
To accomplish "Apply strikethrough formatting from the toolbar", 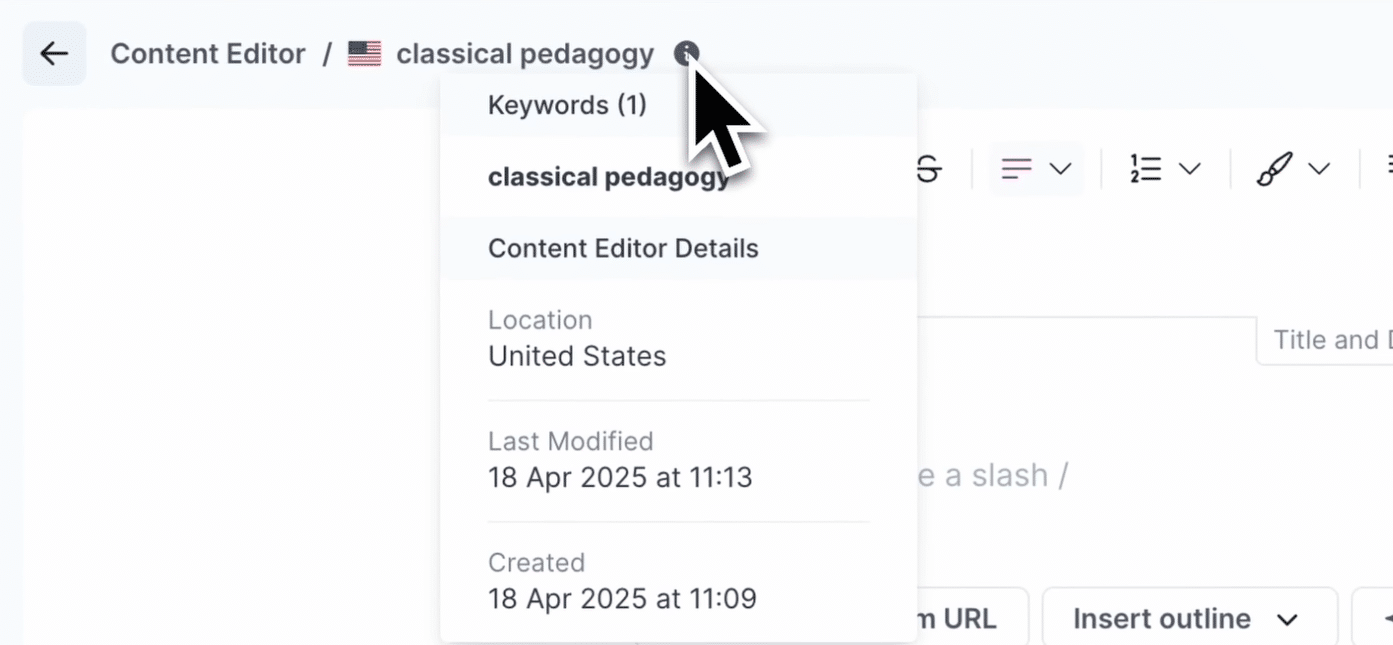I will [930, 169].
